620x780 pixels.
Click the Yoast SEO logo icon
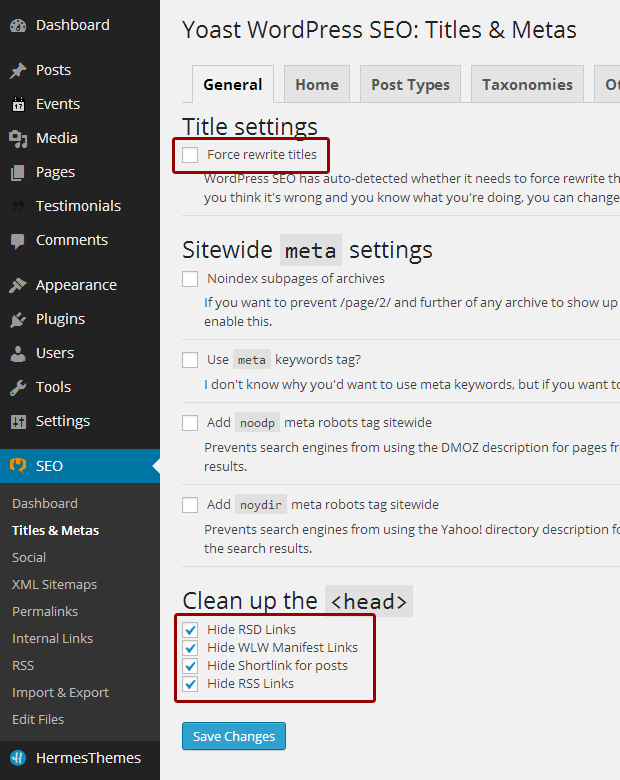(x=18, y=466)
